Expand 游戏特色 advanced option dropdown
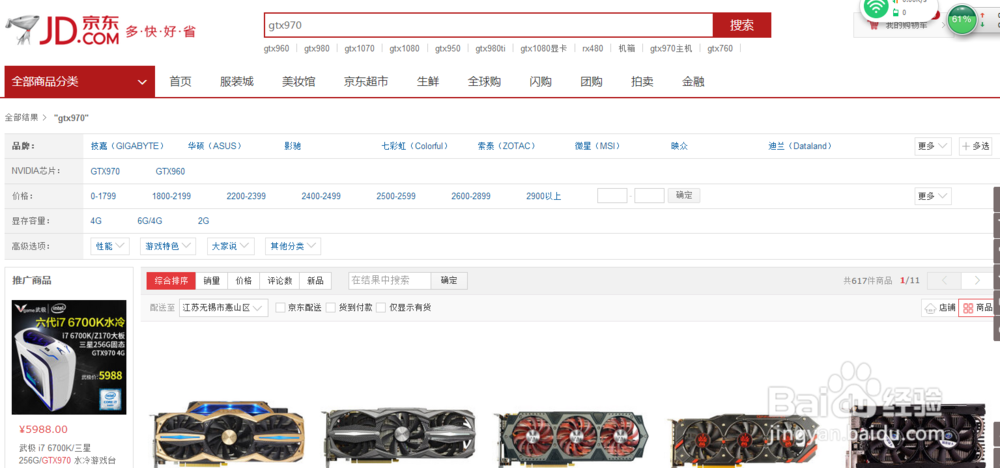Image resolution: width=1000 pixels, height=468 pixels. tap(168, 246)
